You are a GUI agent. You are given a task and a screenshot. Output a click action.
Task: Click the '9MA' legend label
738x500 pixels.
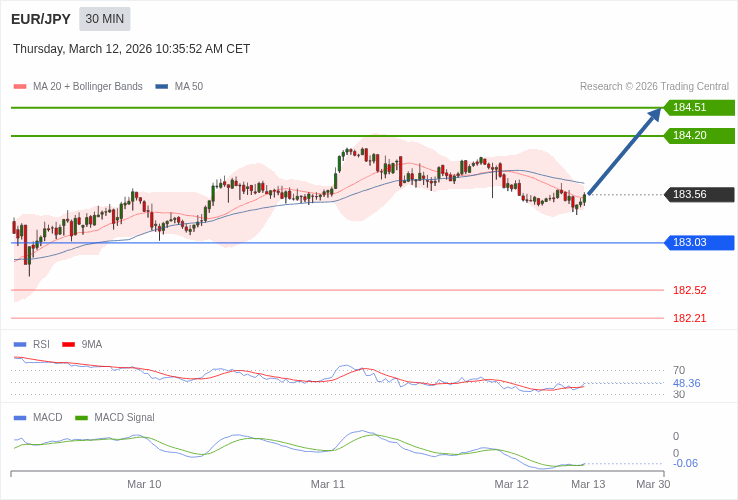(x=92, y=345)
